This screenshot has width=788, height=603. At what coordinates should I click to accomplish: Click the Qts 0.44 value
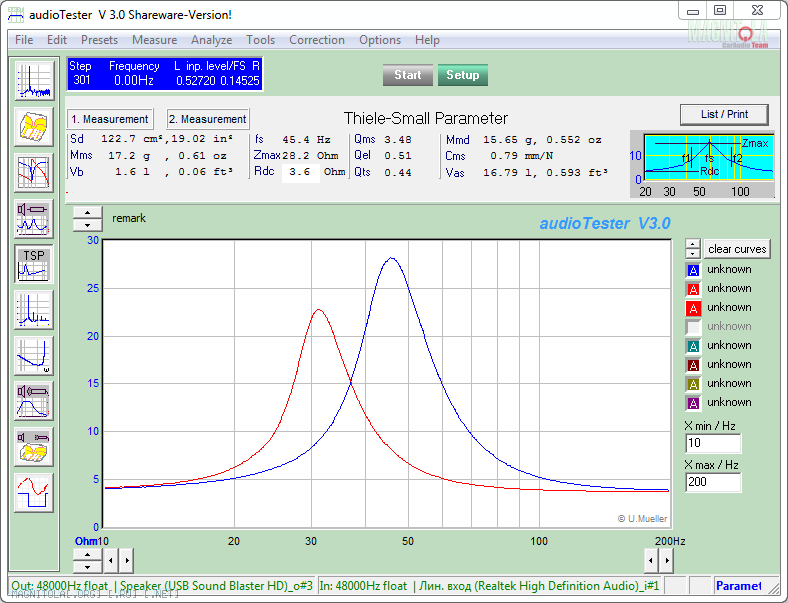pos(398,172)
